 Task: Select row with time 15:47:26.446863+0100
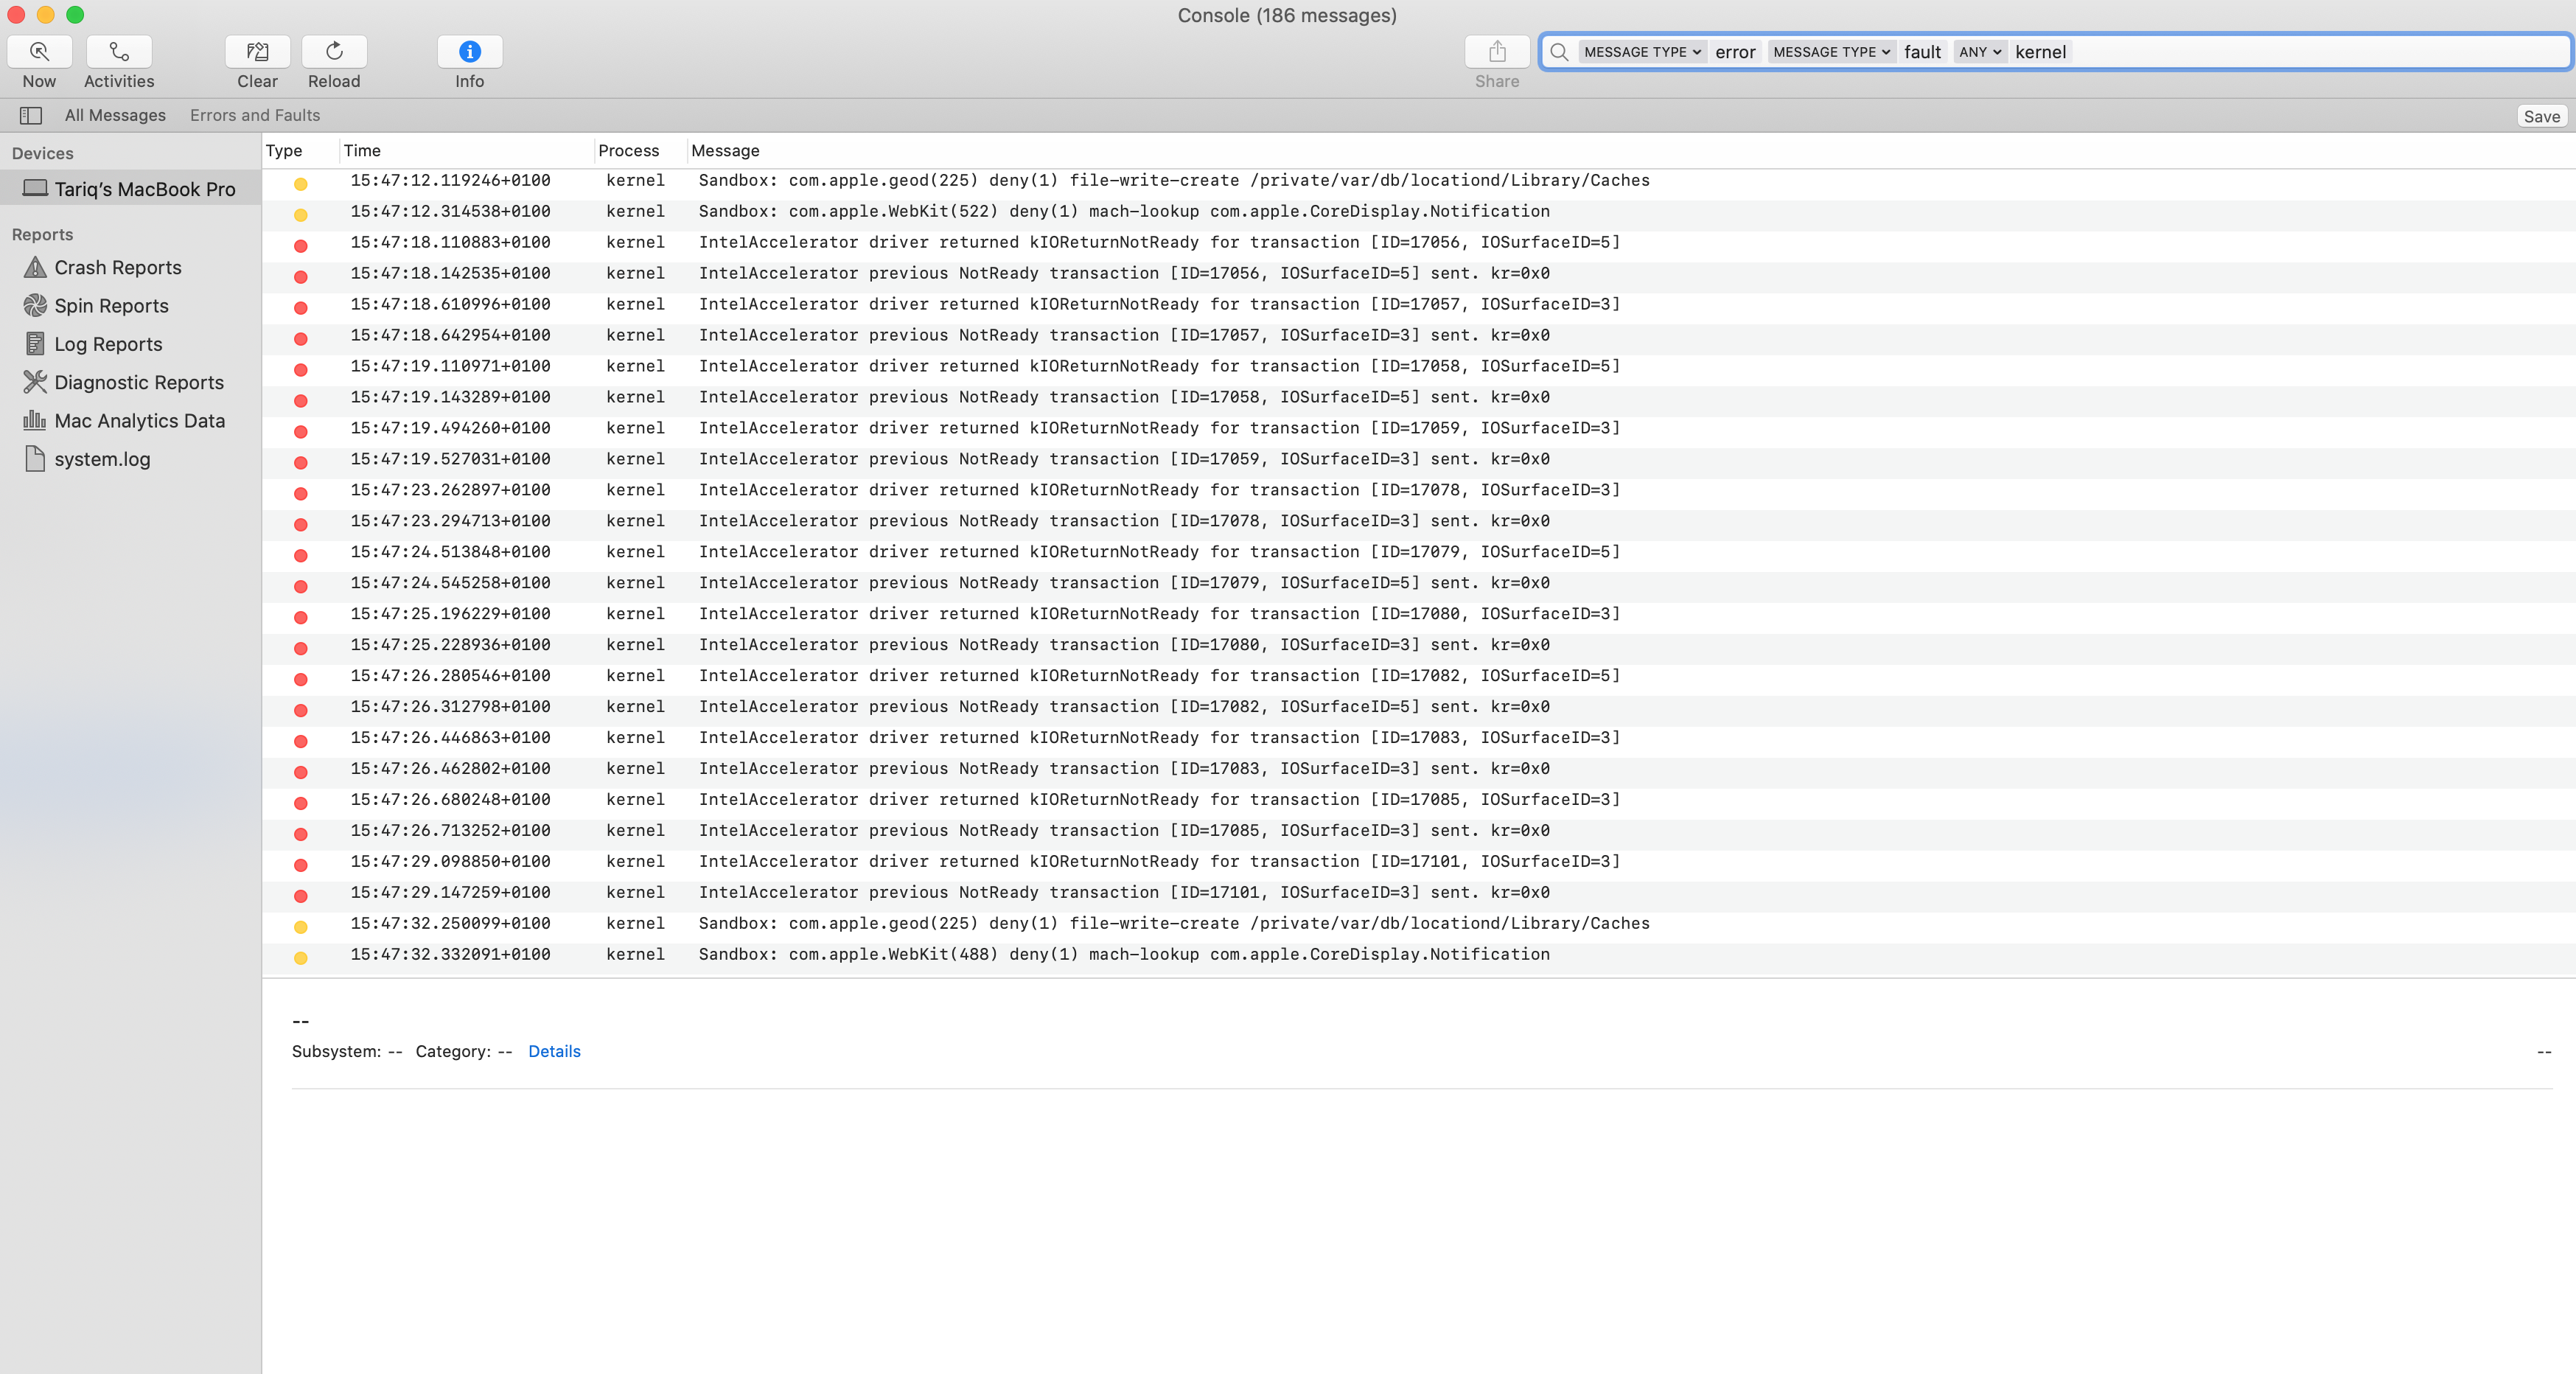(1419, 738)
